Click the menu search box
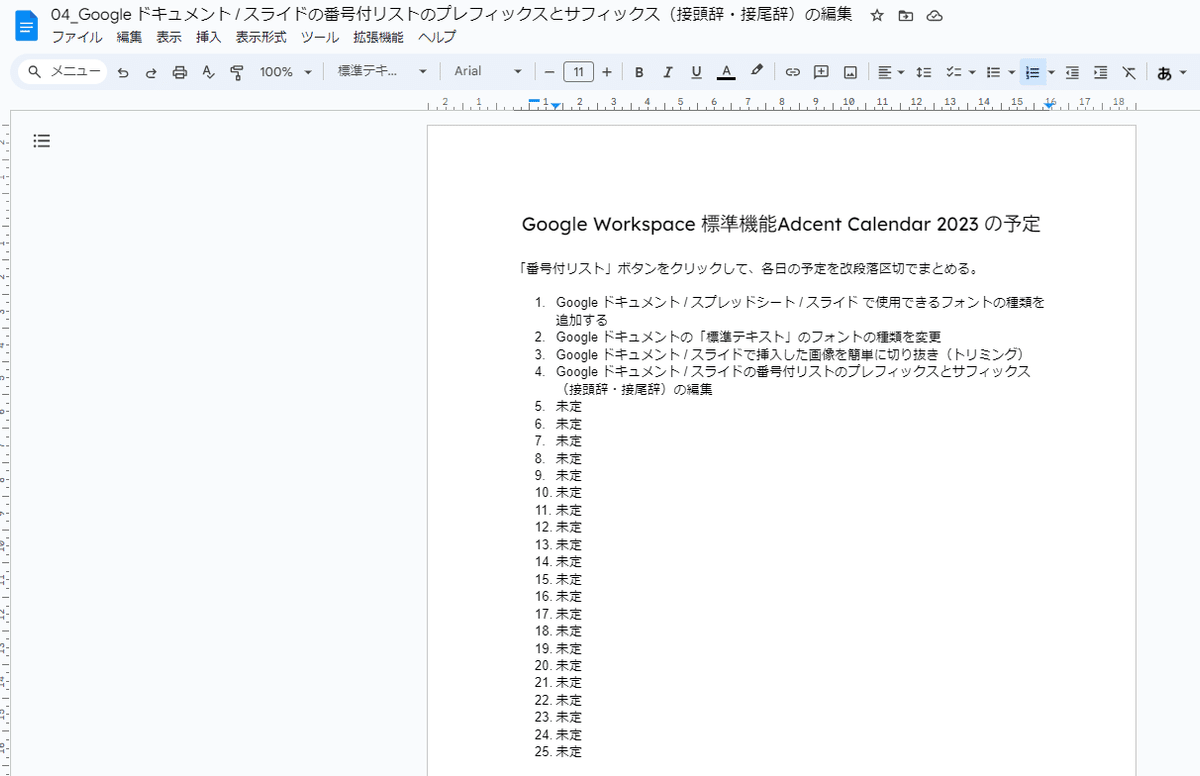The image size is (1200, 776). (x=63, y=72)
